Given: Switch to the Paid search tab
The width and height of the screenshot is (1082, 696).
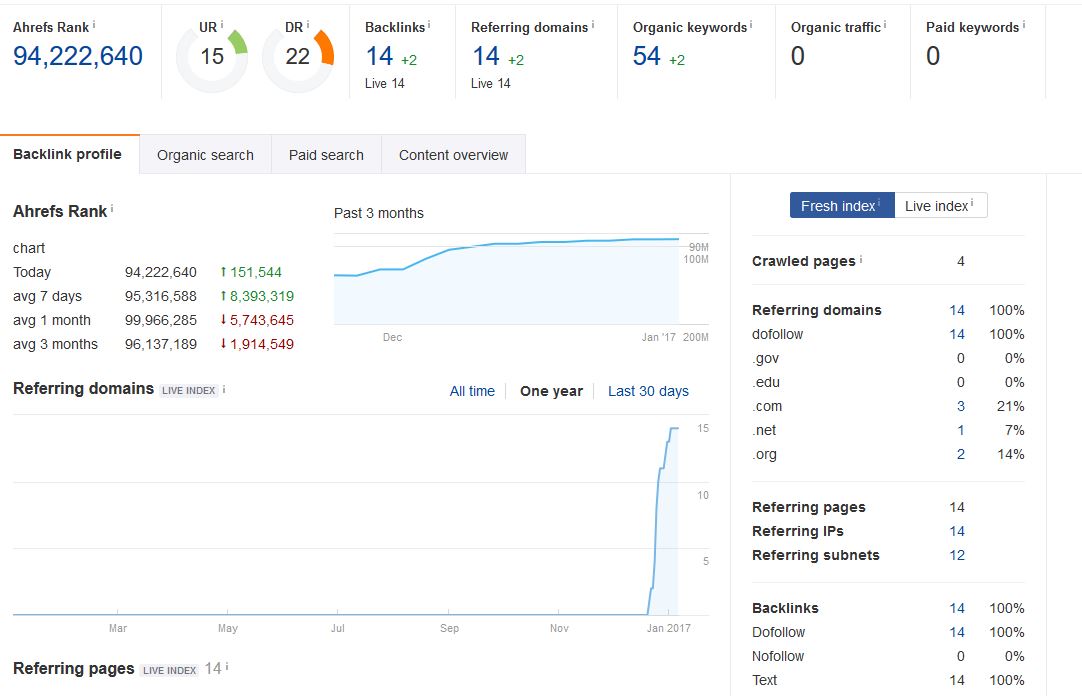Looking at the screenshot, I should pyautogui.click(x=326, y=155).
